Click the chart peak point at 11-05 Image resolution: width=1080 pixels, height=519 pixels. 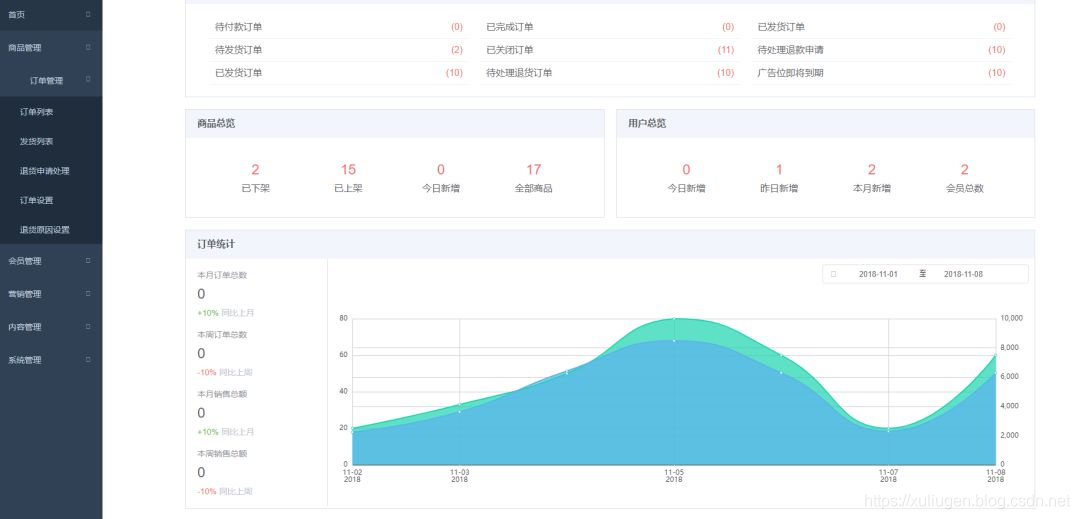click(x=675, y=319)
